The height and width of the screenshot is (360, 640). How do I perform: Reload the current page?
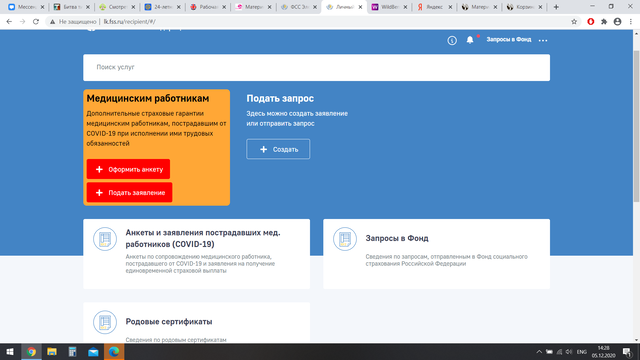36,22
